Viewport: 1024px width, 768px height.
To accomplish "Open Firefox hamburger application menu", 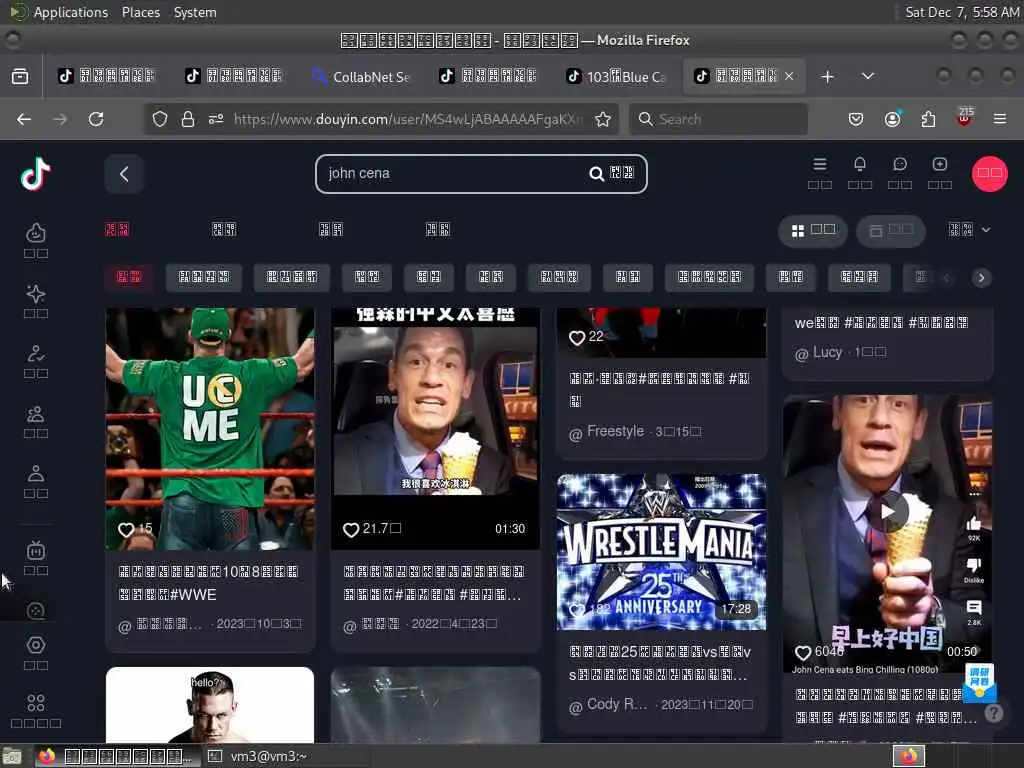I will click(1000, 119).
